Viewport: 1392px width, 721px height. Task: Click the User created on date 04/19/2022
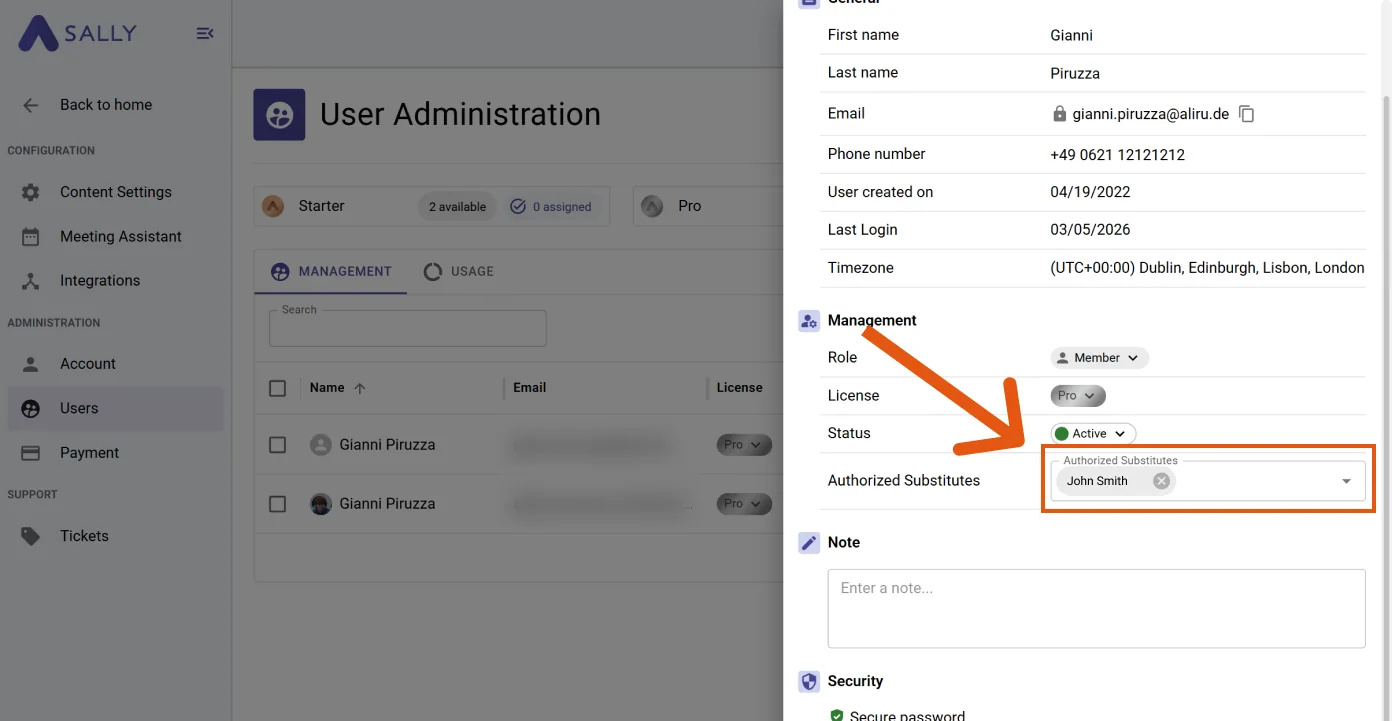click(1090, 192)
